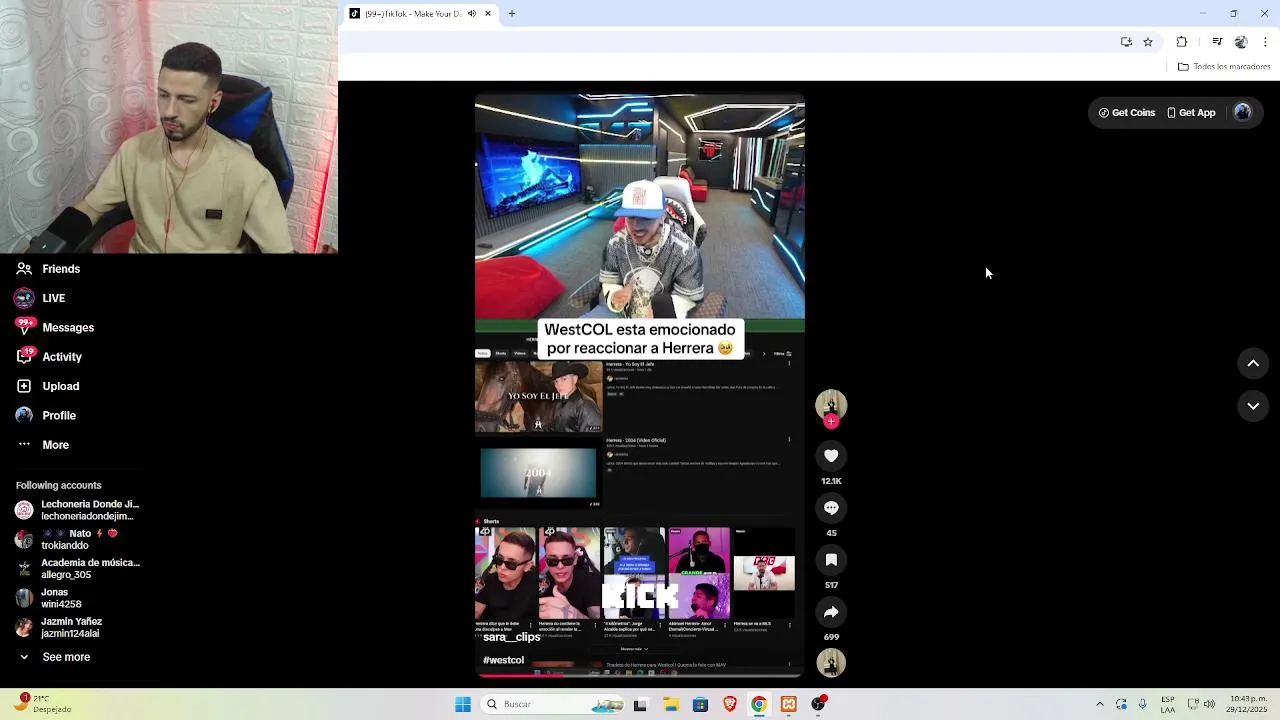1280x720 pixels.
Task: Follow creator via red plus badge
Action: click(x=831, y=422)
